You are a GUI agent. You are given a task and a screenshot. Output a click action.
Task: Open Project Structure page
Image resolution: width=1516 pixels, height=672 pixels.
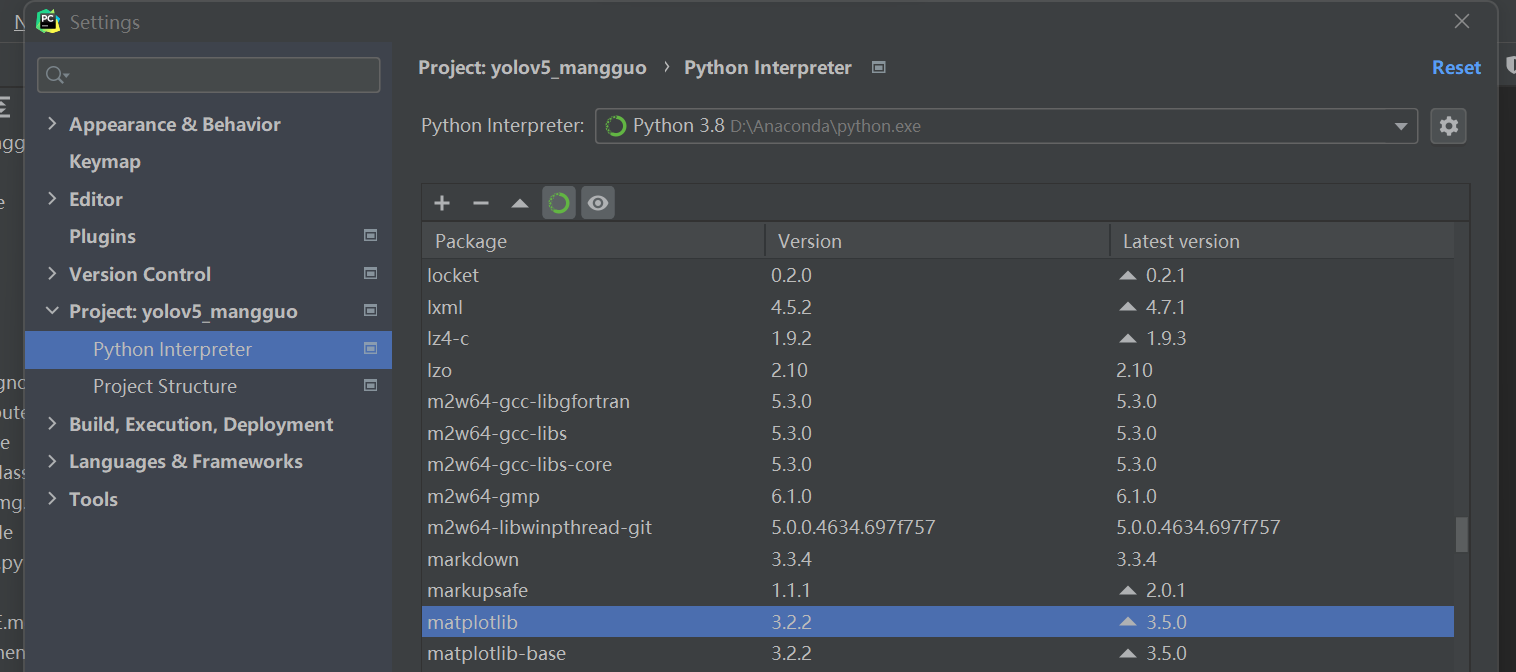tap(165, 386)
